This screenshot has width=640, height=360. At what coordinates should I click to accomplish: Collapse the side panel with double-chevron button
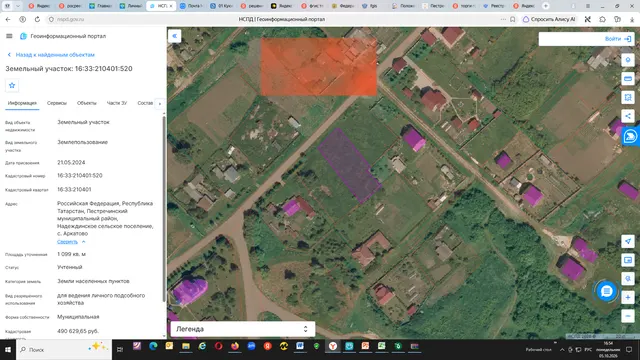point(175,36)
